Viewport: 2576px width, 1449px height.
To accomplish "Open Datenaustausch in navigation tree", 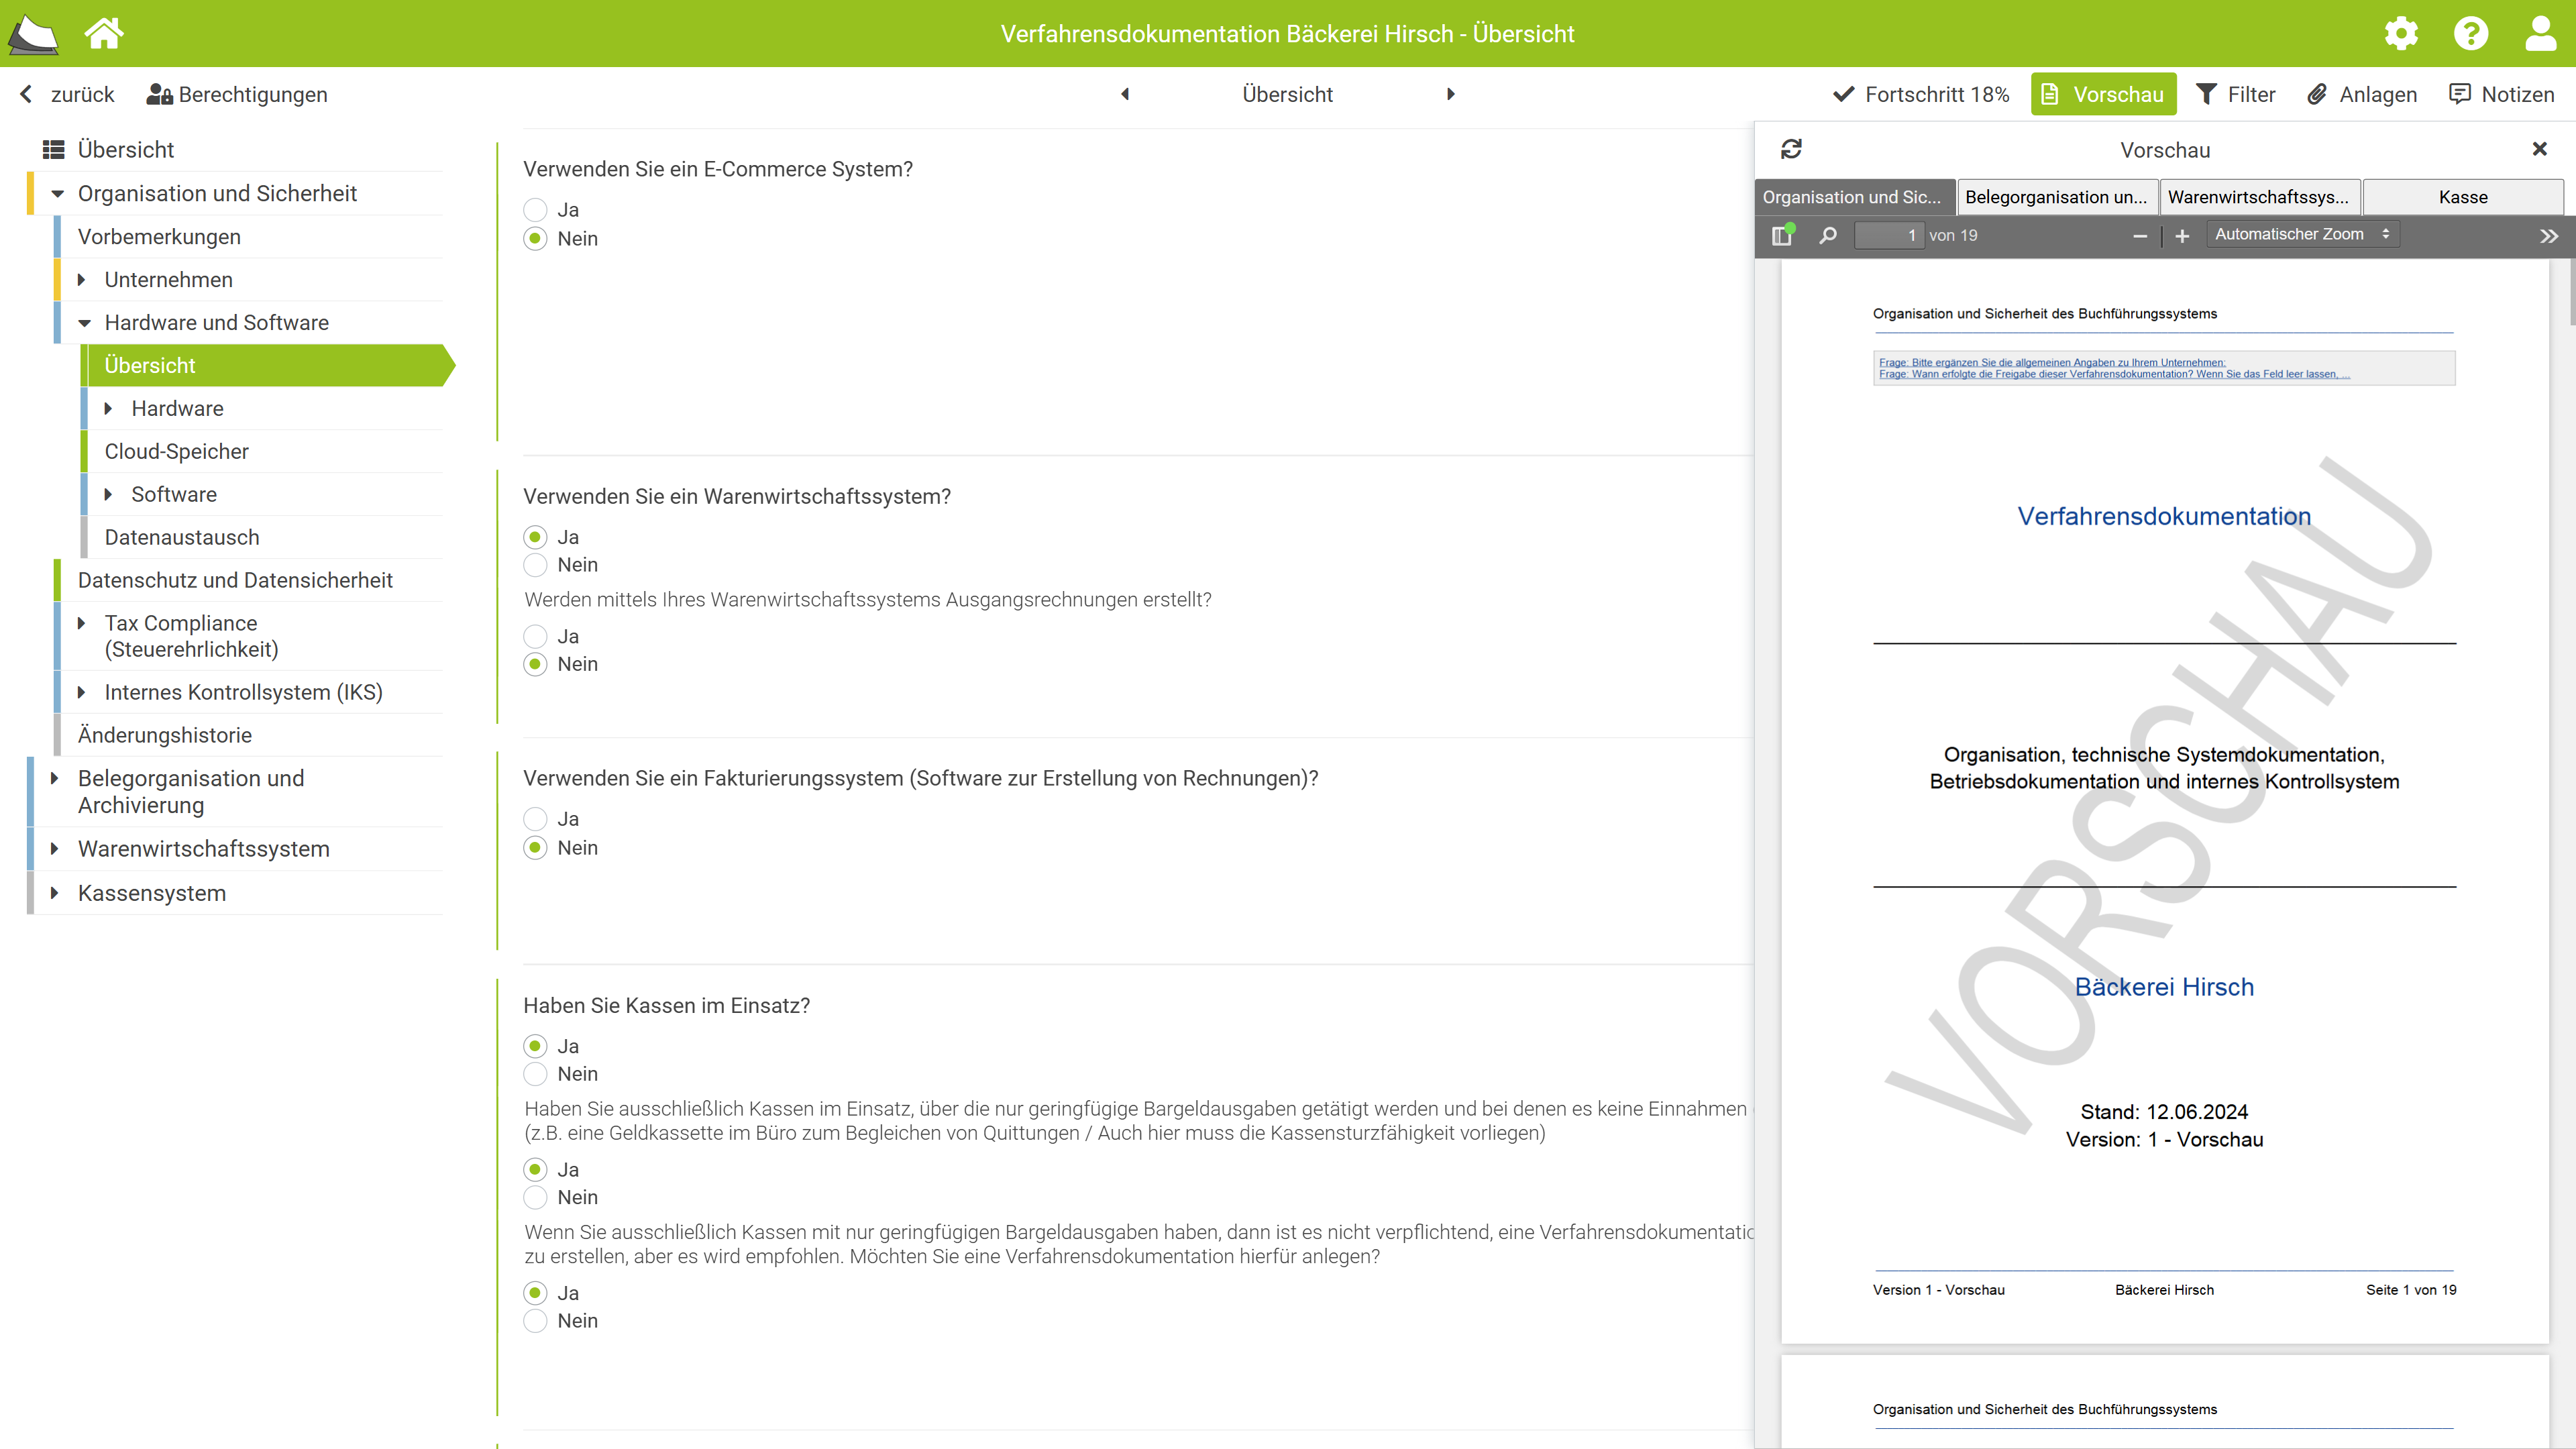I will 182,538.
